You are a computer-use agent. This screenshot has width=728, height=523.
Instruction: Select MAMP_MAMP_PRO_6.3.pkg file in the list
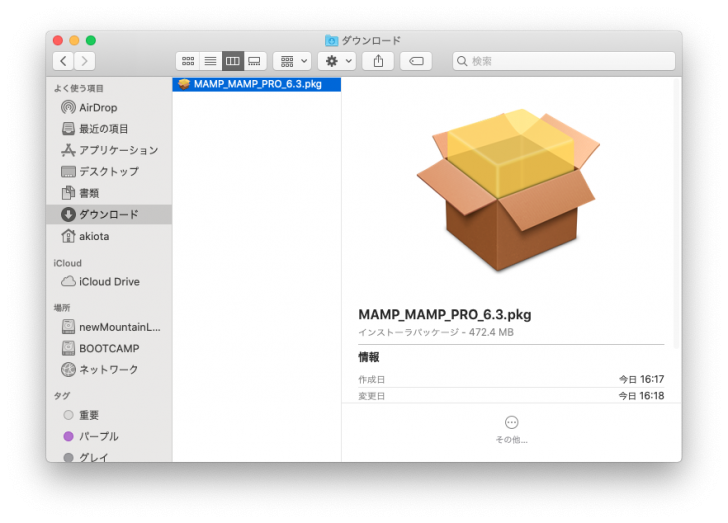coord(257,84)
